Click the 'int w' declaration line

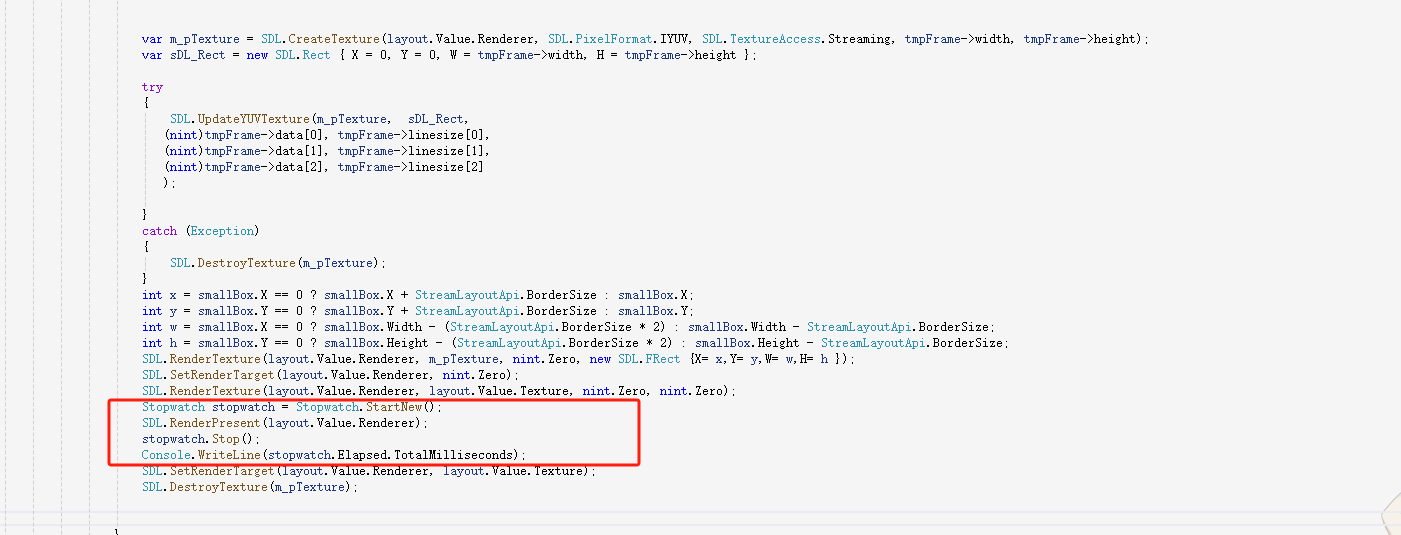568,327
